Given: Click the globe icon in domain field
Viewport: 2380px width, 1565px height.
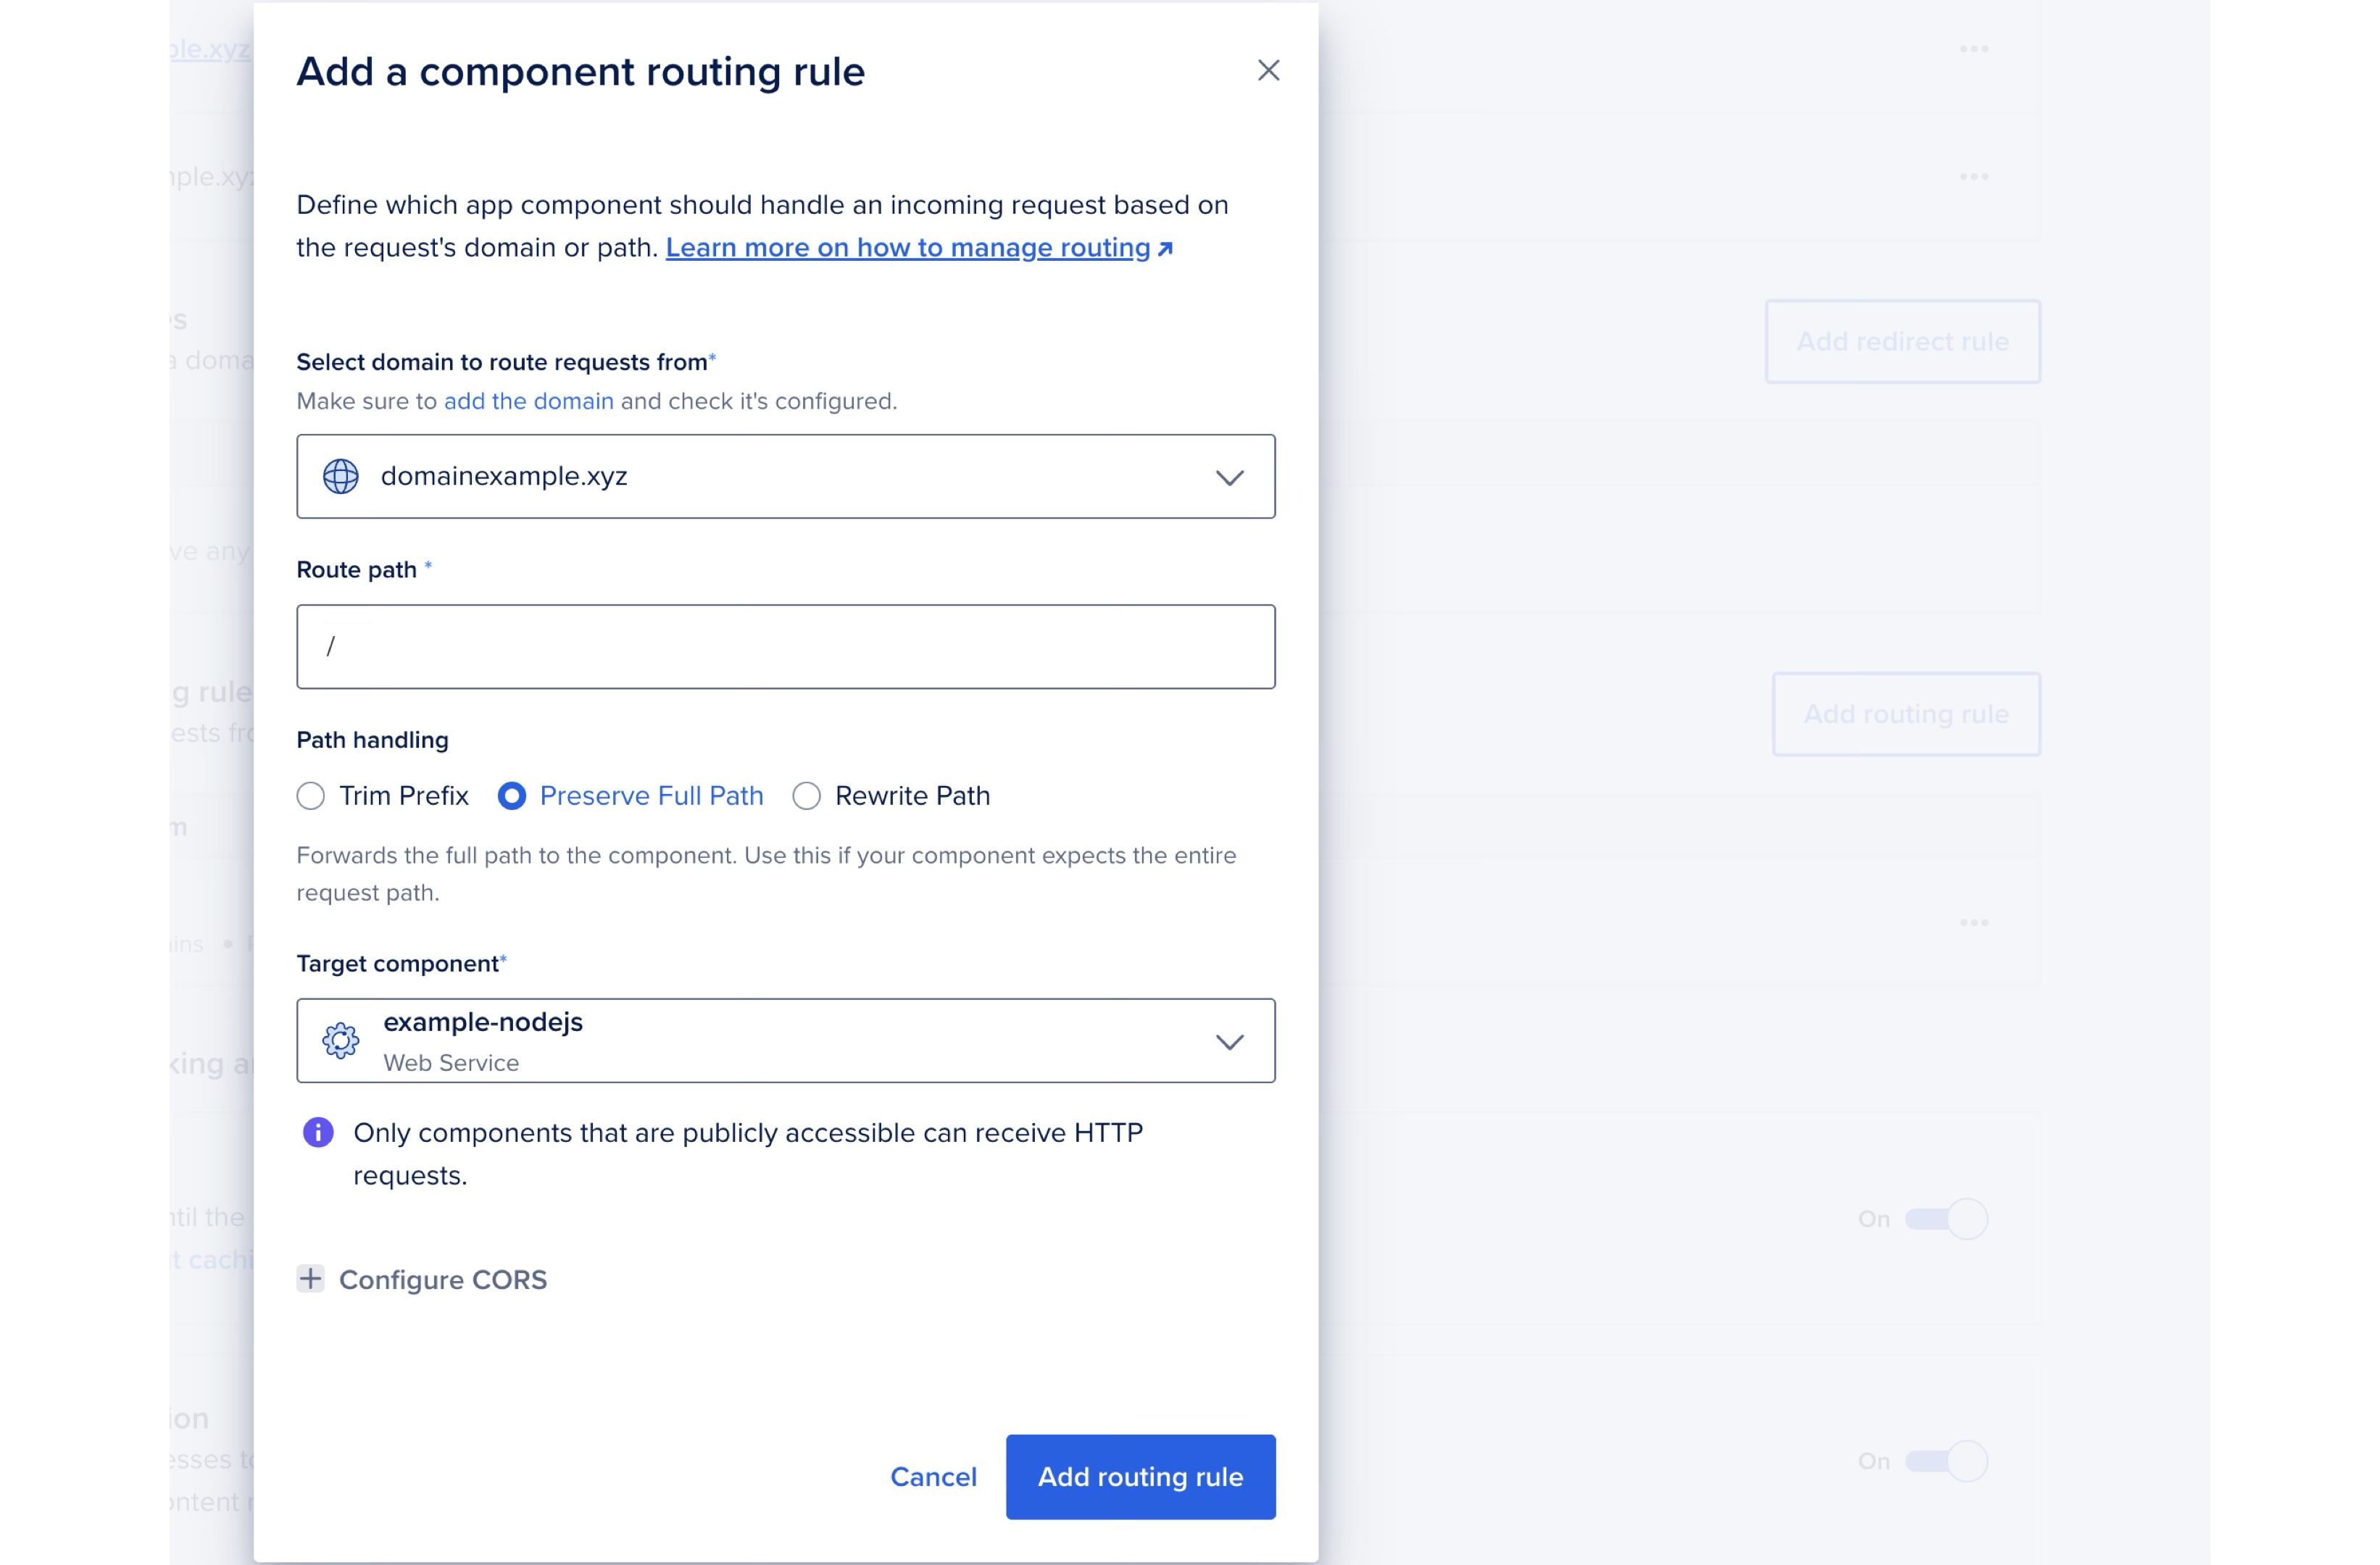Looking at the screenshot, I should click(340, 476).
